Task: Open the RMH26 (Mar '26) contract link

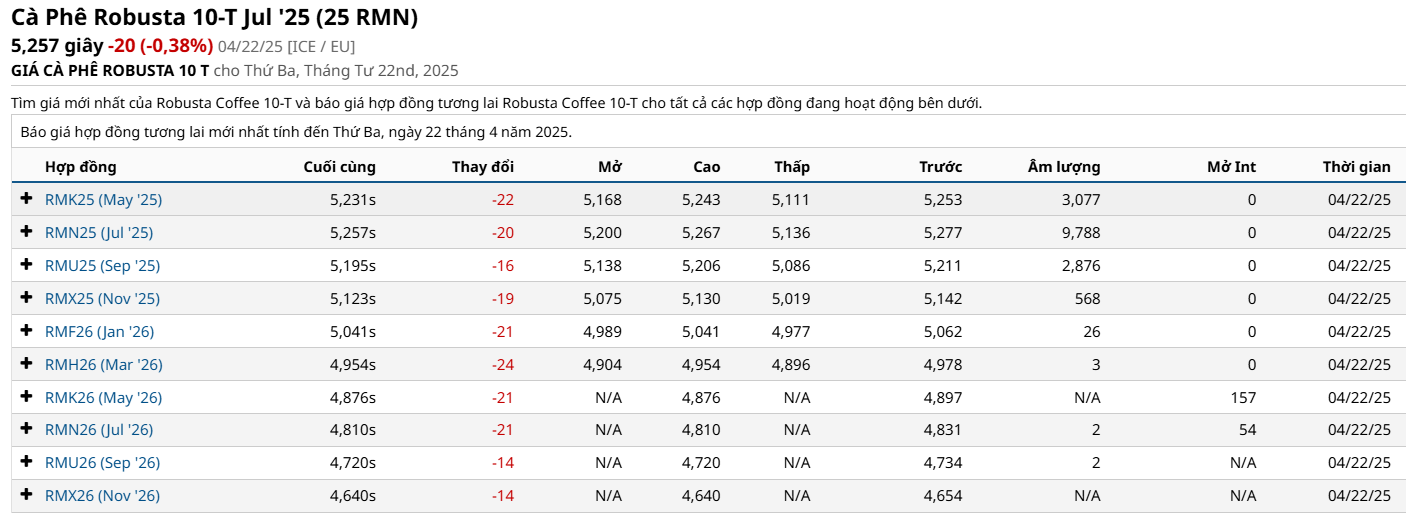Action: pyautogui.click(x=103, y=365)
